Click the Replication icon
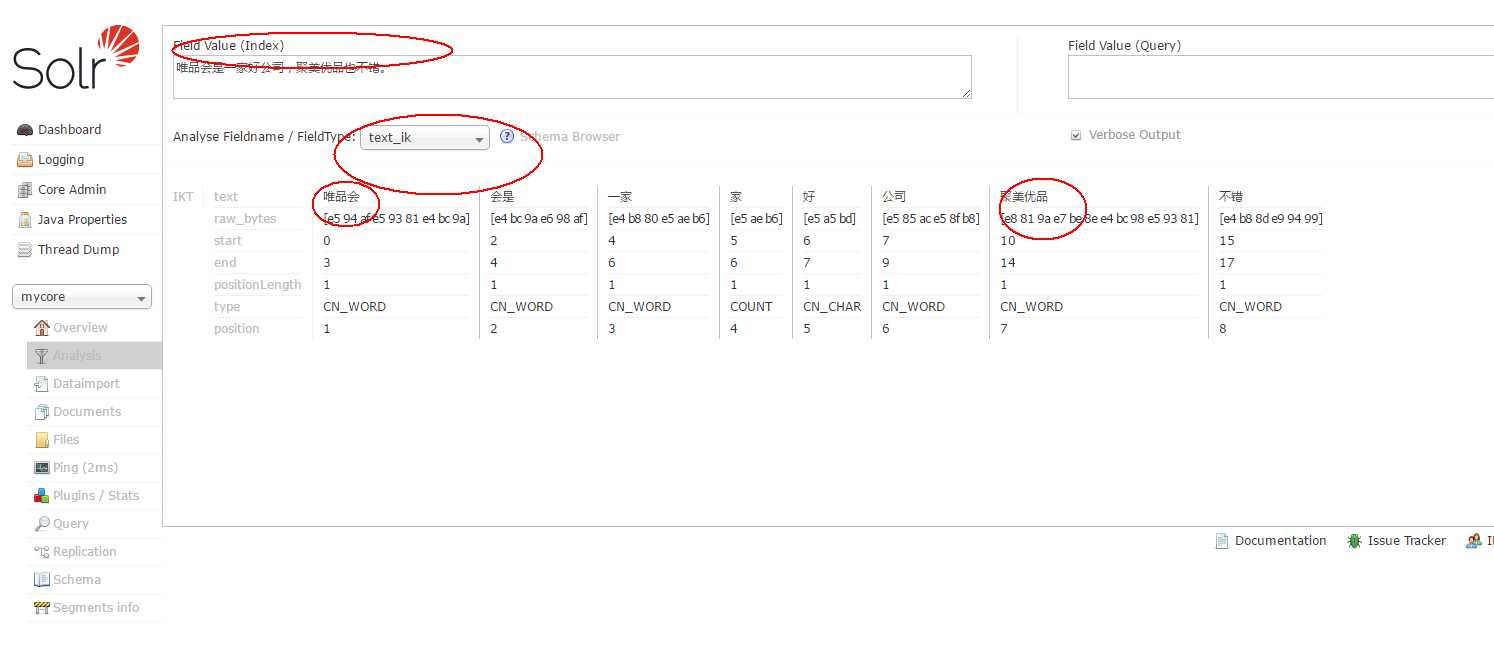The image size is (1494, 653). [41, 552]
